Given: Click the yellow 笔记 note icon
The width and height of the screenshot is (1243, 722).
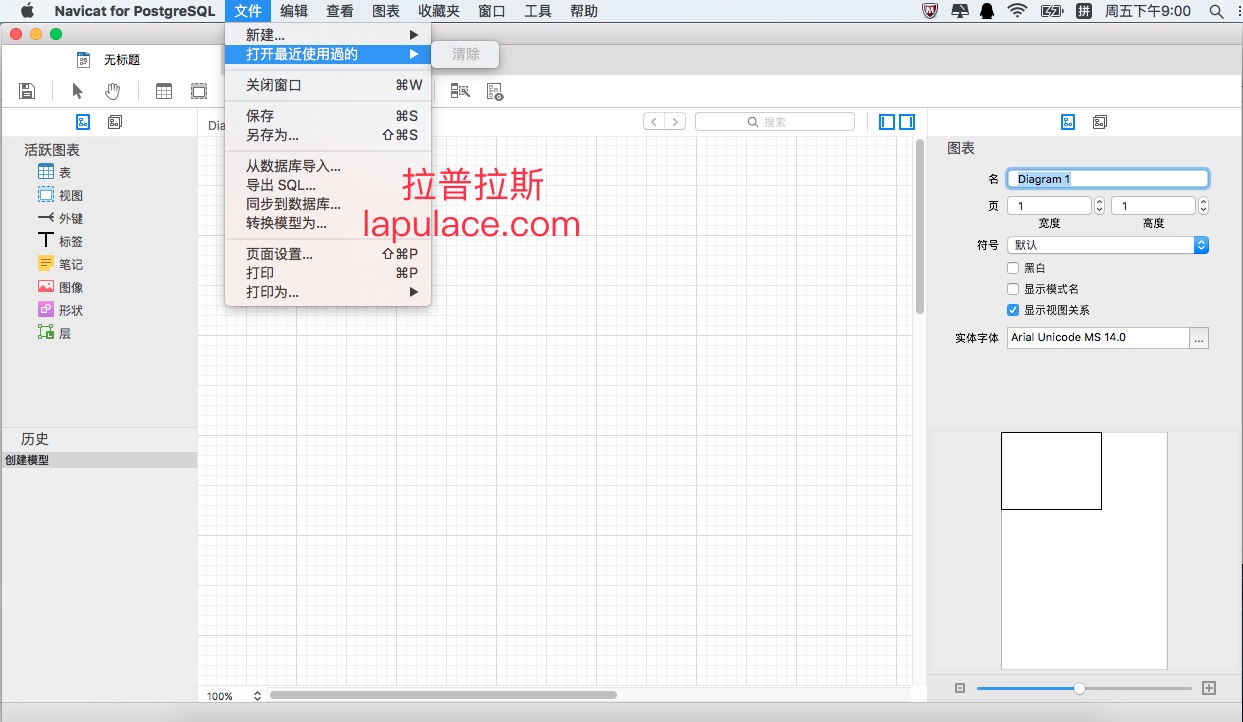Looking at the screenshot, I should (x=46, y=263).
